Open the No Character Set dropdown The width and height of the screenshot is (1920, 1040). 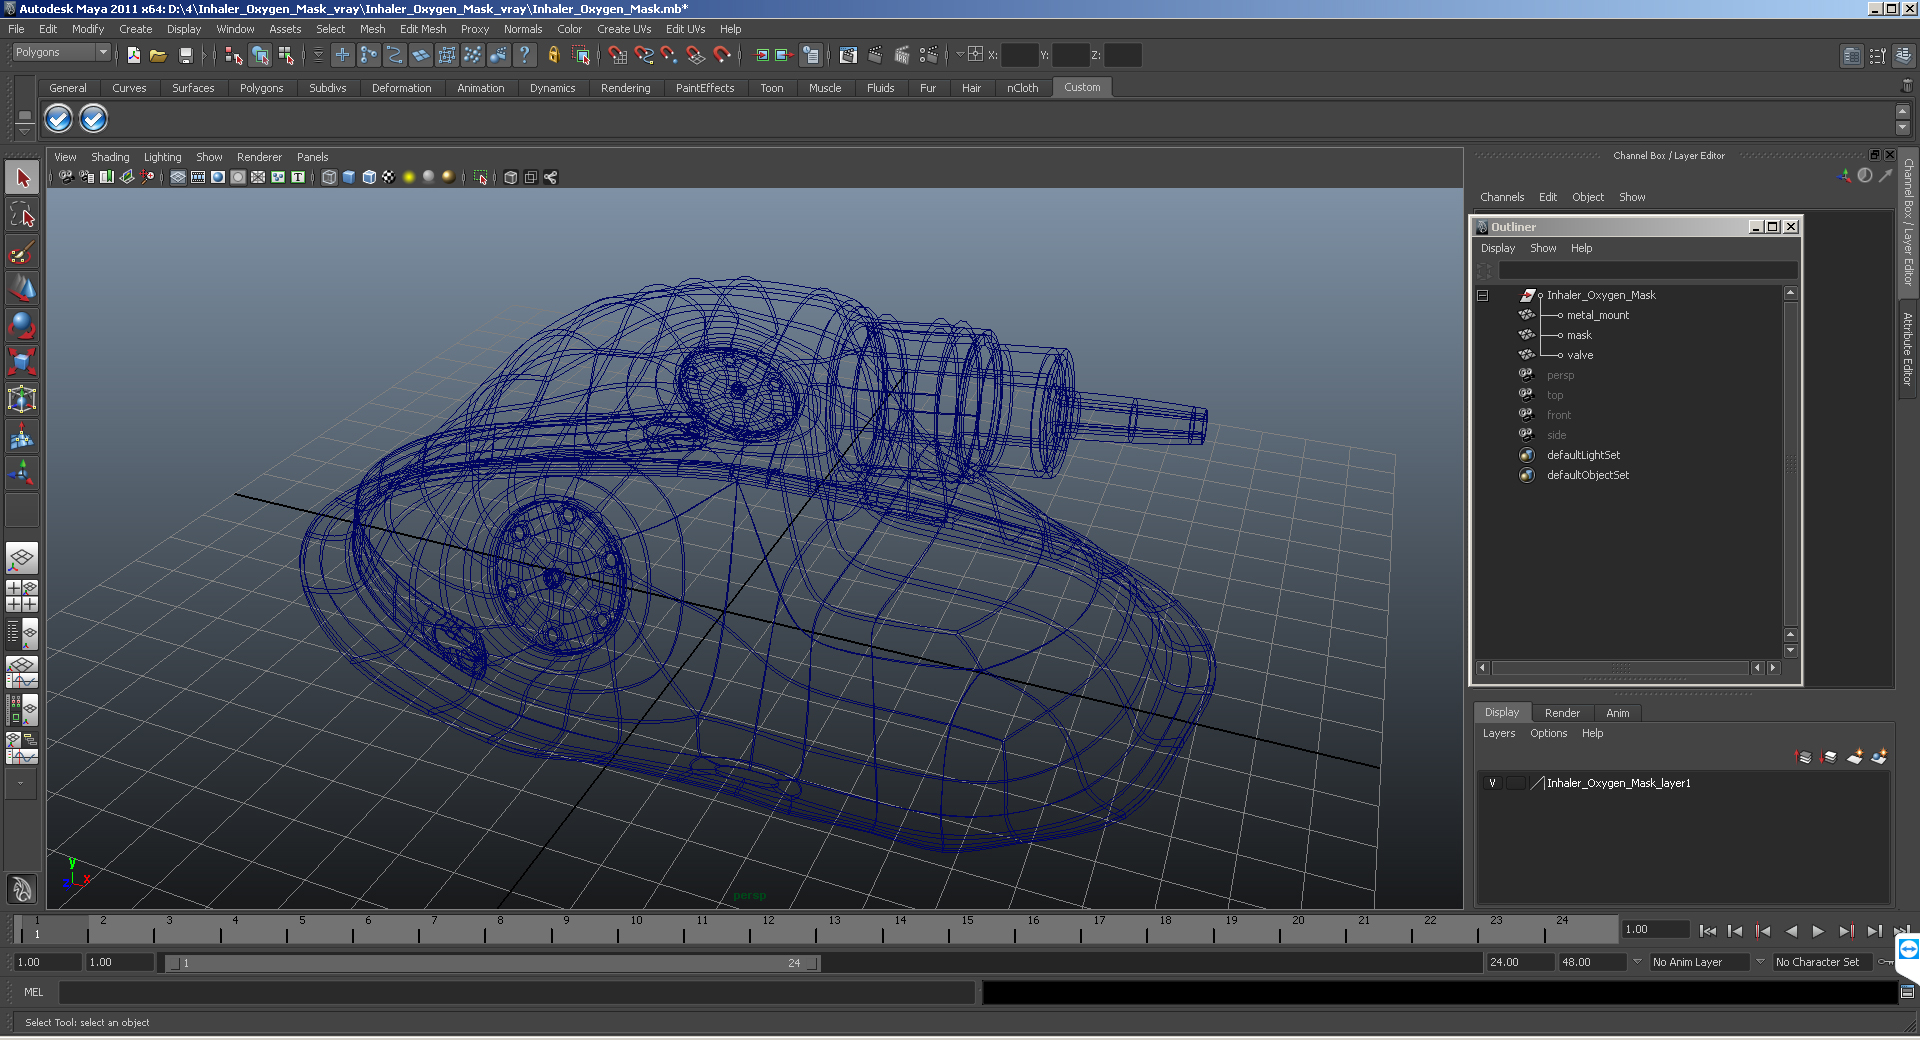tap(1824, 962)
